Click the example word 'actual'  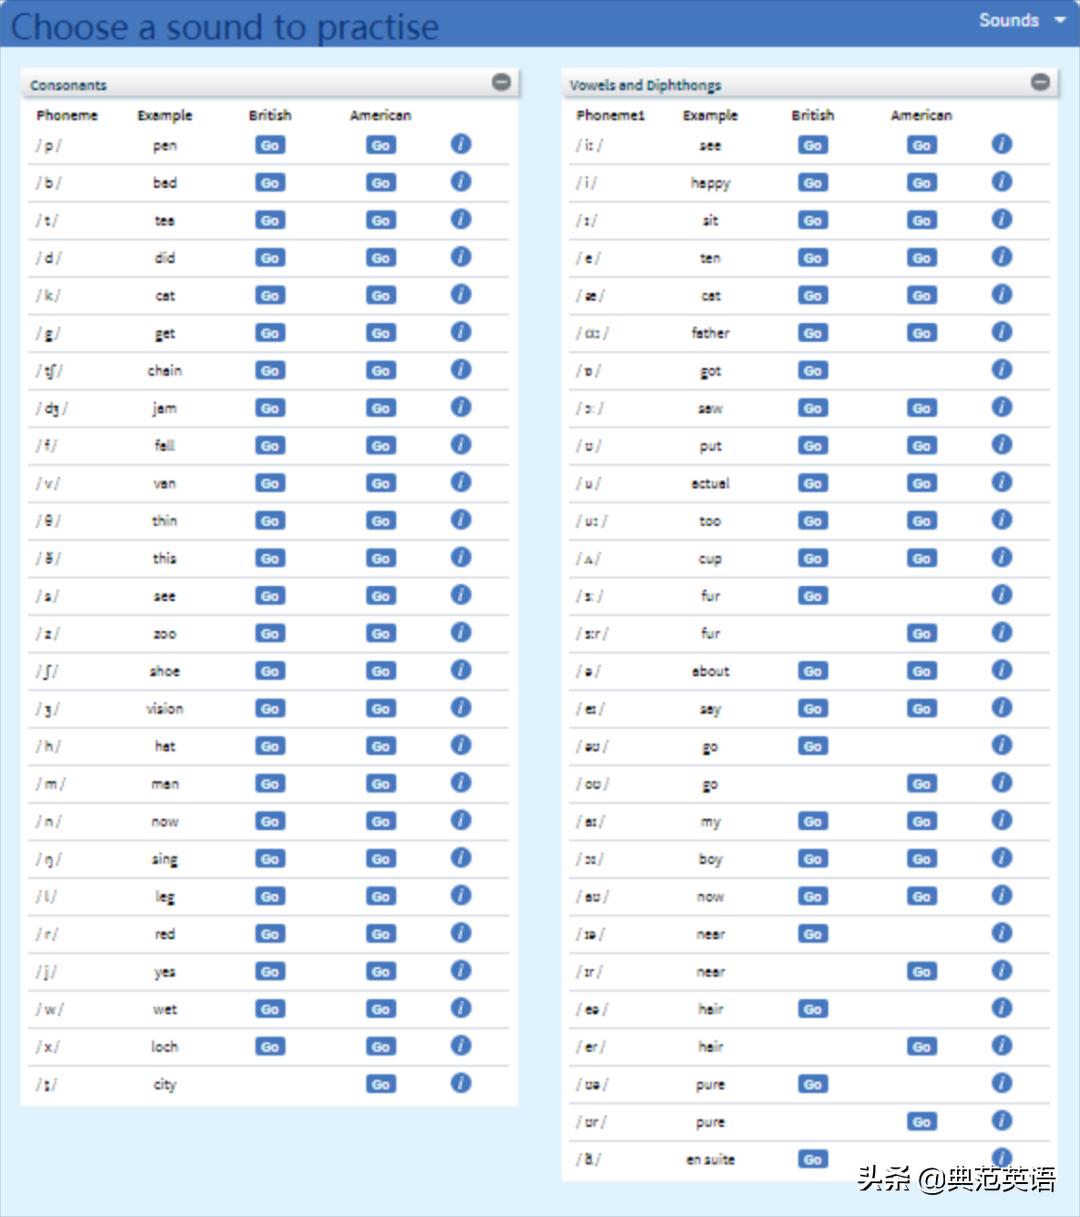pyautogui.click(x=711, y=483)
